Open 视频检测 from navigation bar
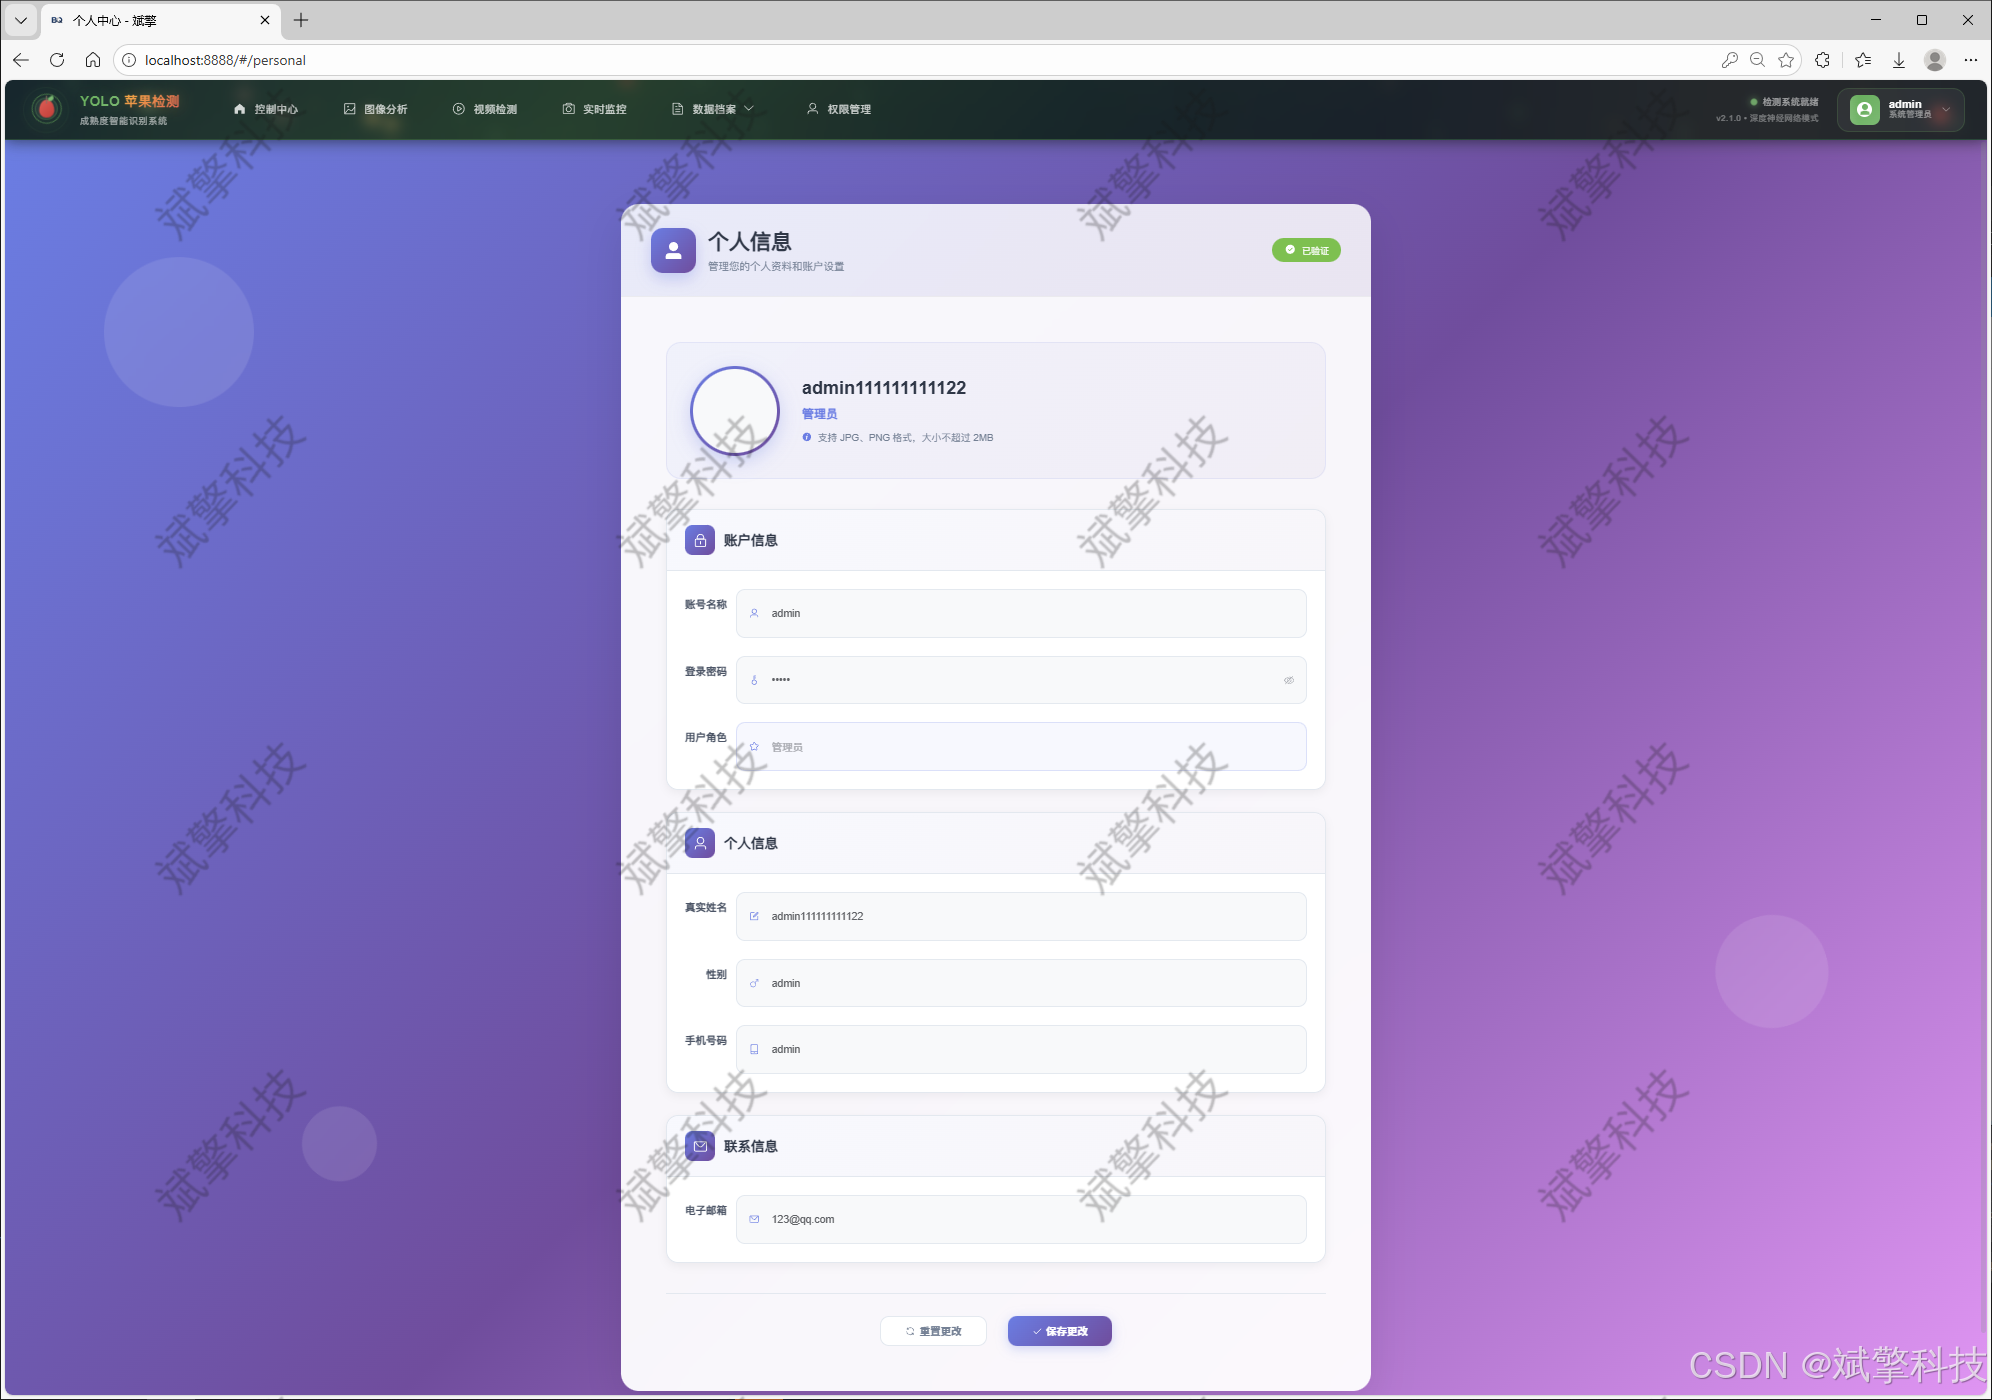 coord(485,109)
